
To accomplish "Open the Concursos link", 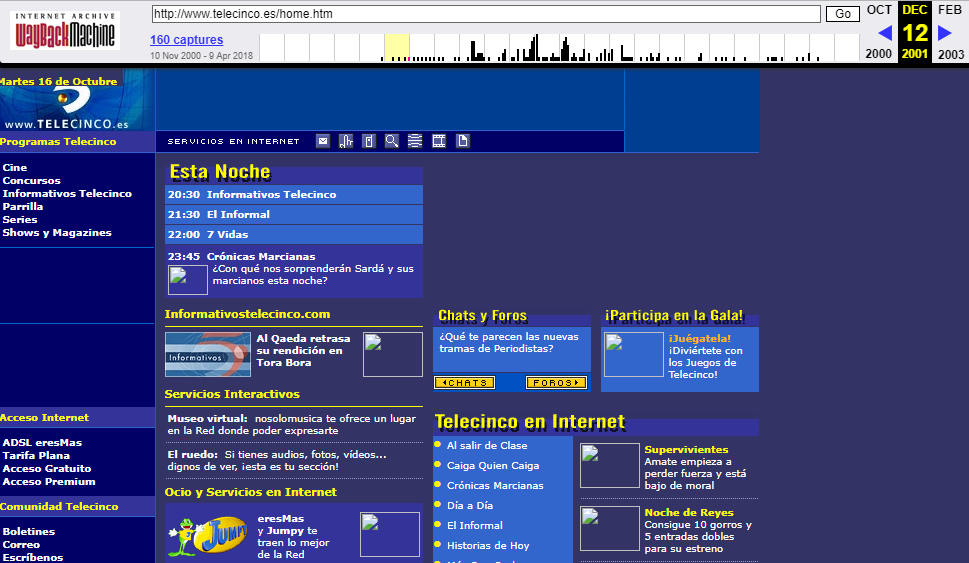I will 32,180.
